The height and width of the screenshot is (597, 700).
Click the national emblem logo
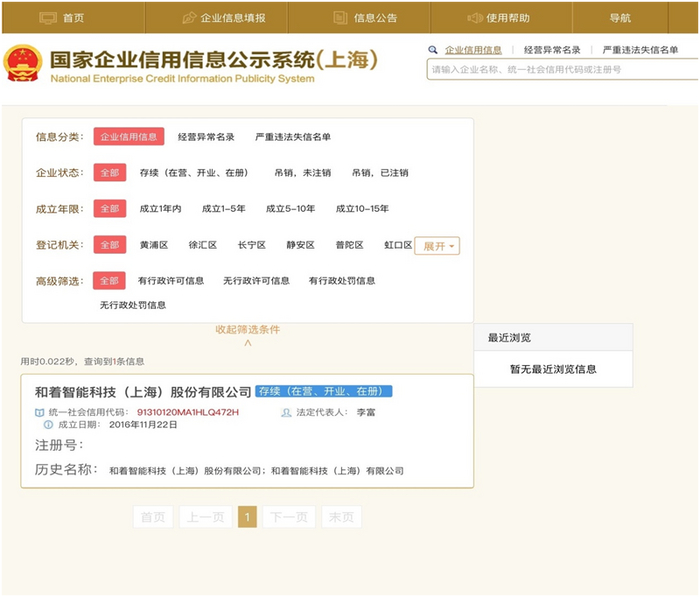tap(23, 63)
